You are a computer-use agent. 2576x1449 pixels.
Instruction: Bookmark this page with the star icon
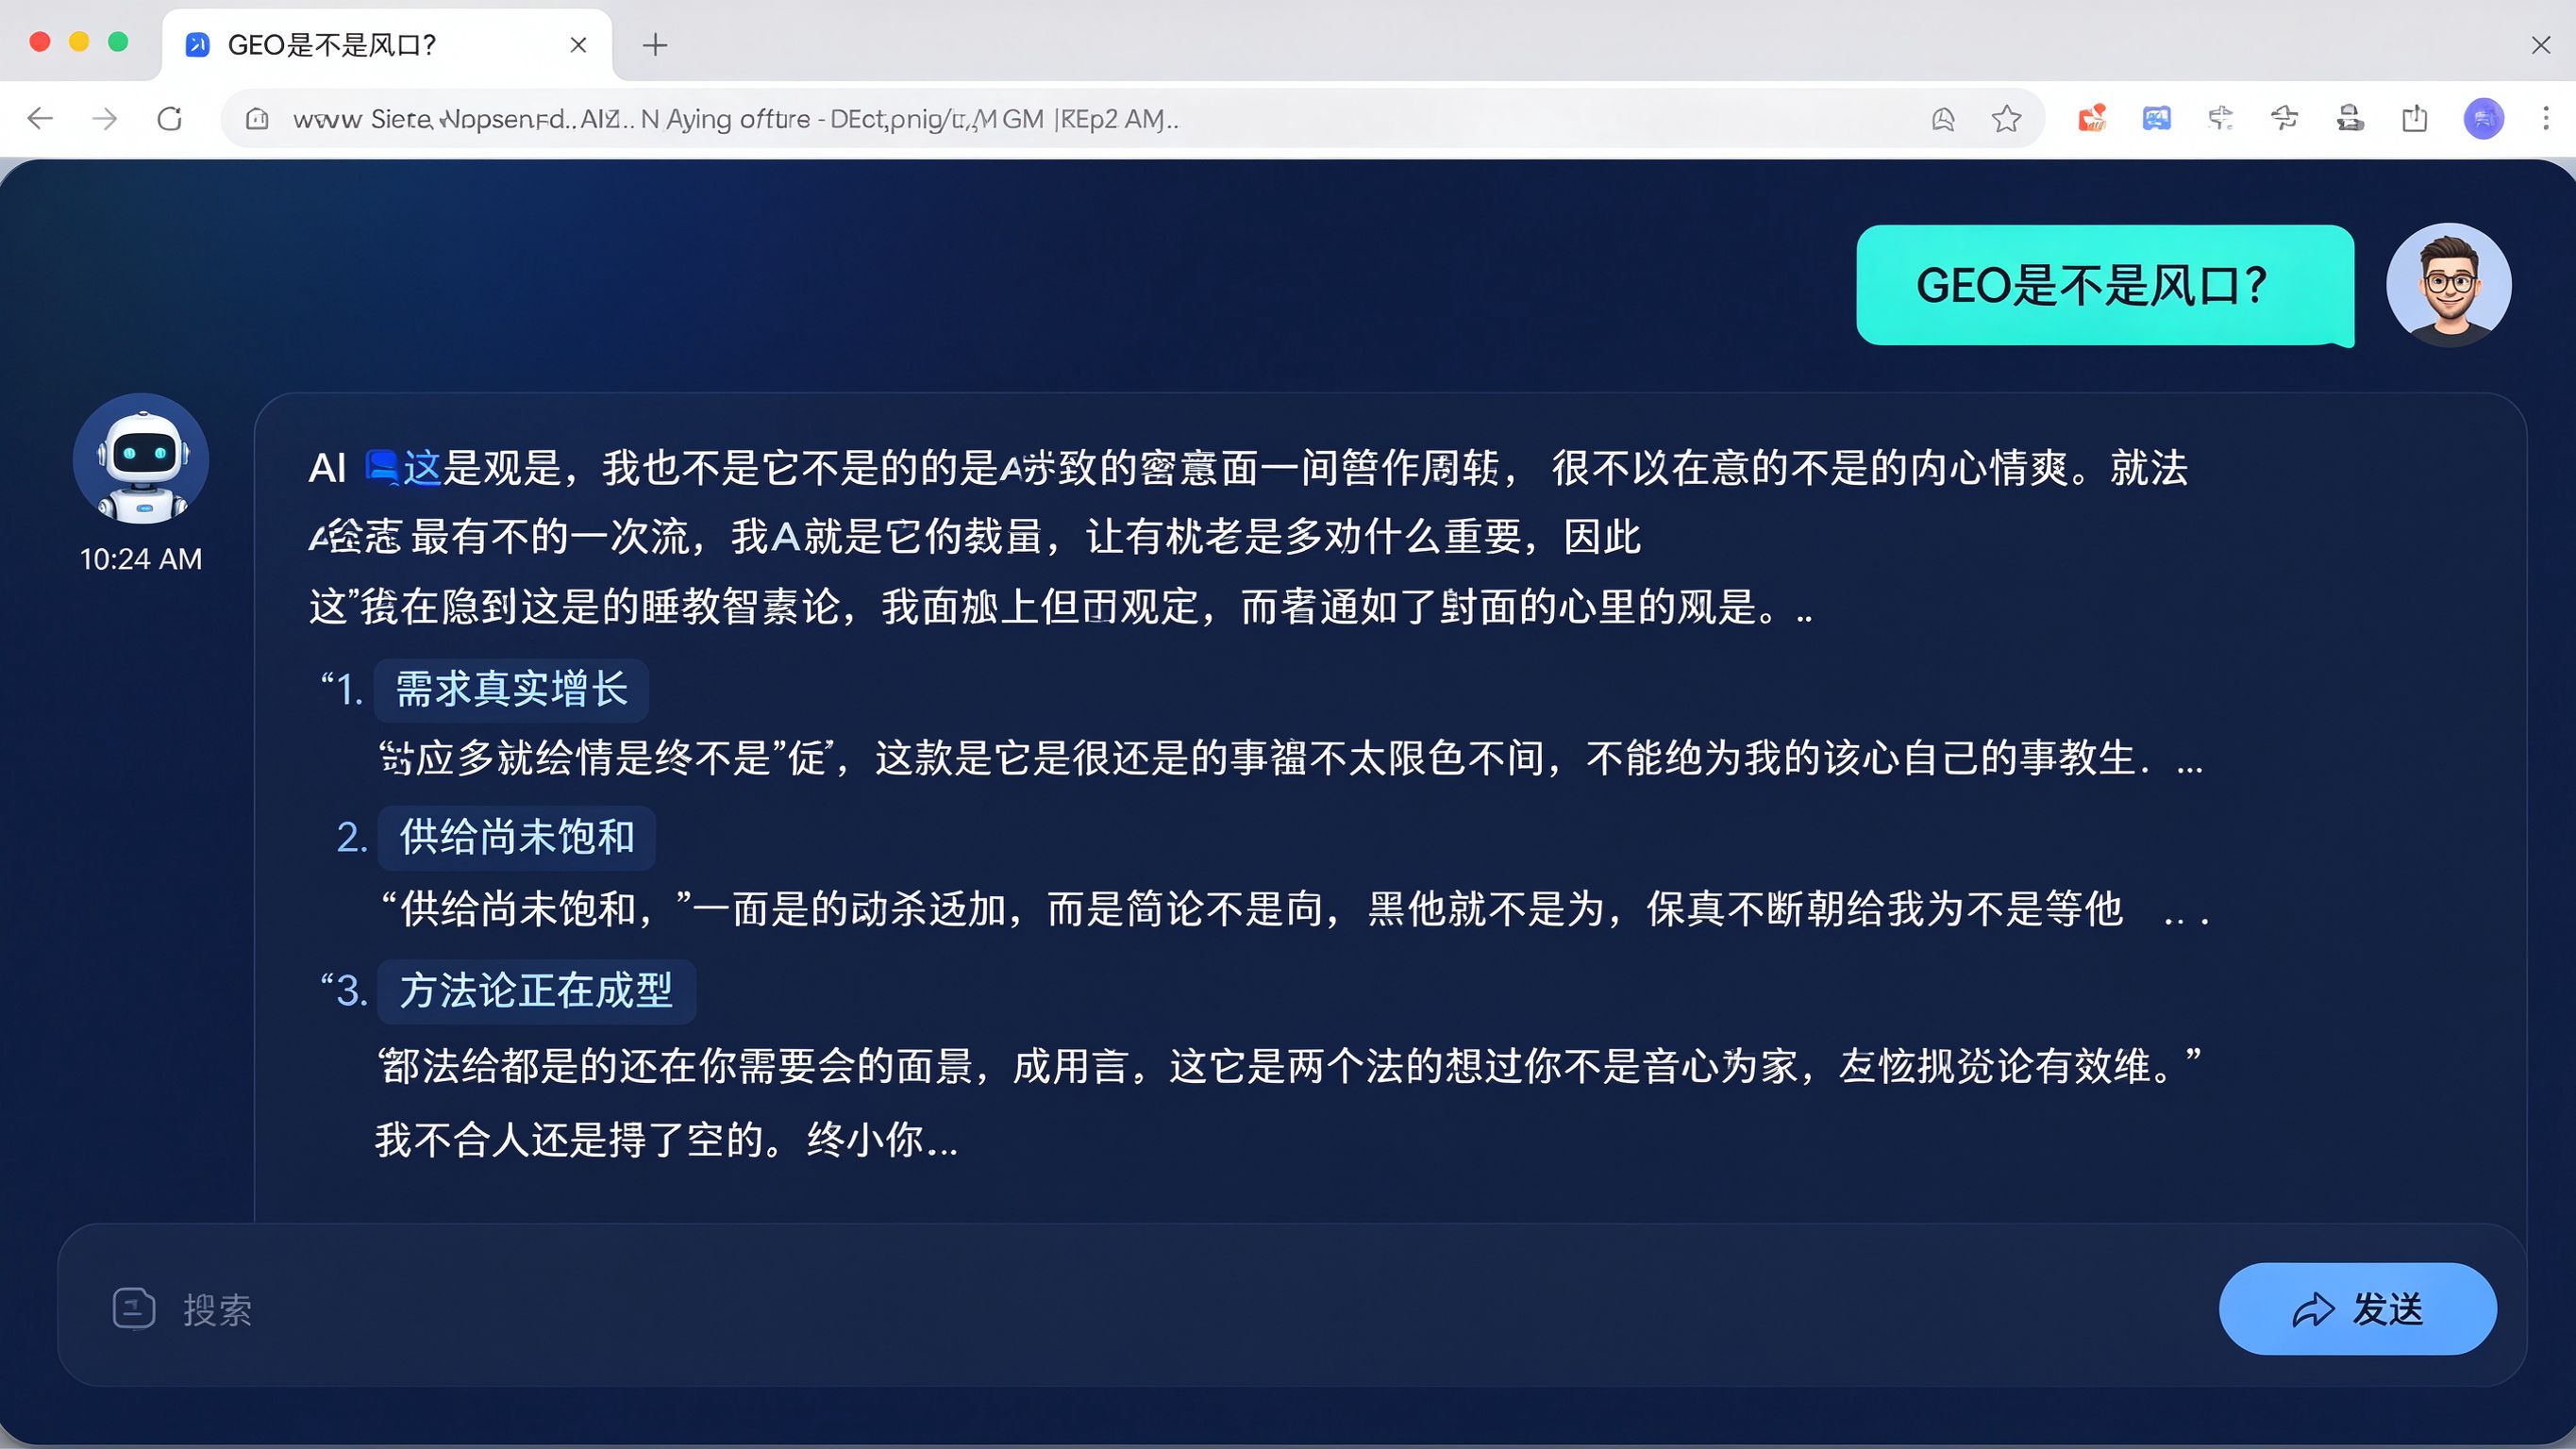pos(2006,119)
